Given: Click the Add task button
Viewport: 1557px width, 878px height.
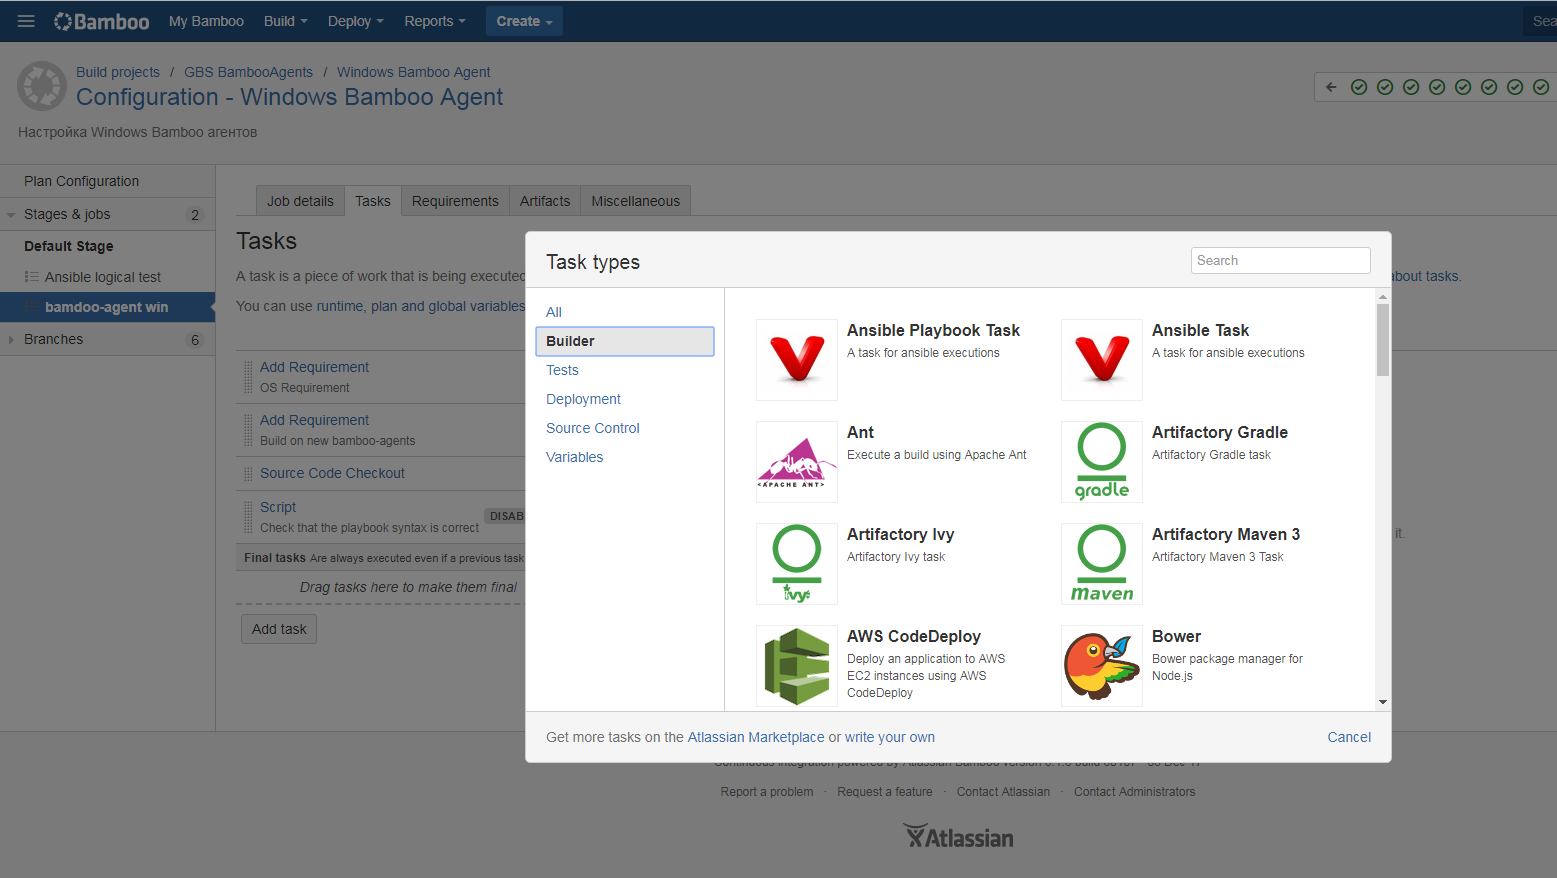Looking at the screenshot, I should tap(279, 629).
